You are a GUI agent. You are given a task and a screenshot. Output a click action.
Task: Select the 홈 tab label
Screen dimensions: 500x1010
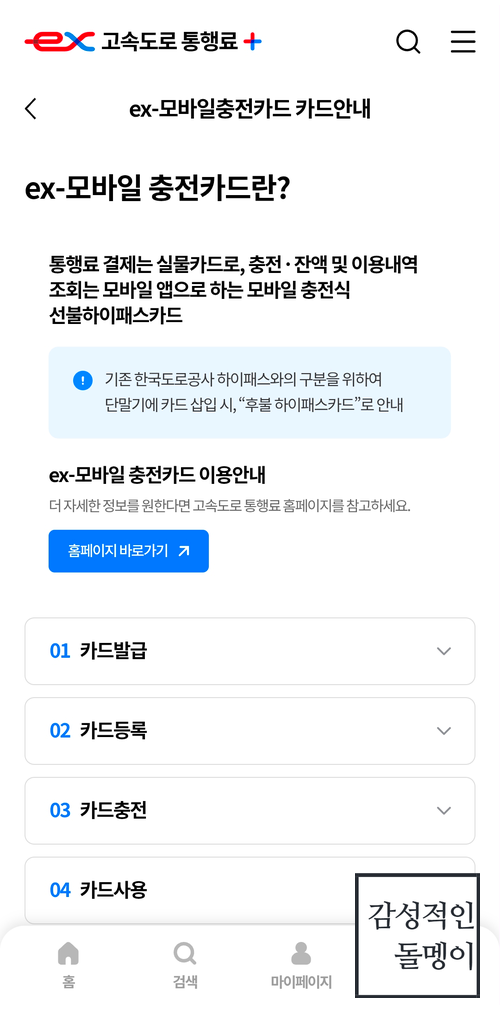(68, 982)
